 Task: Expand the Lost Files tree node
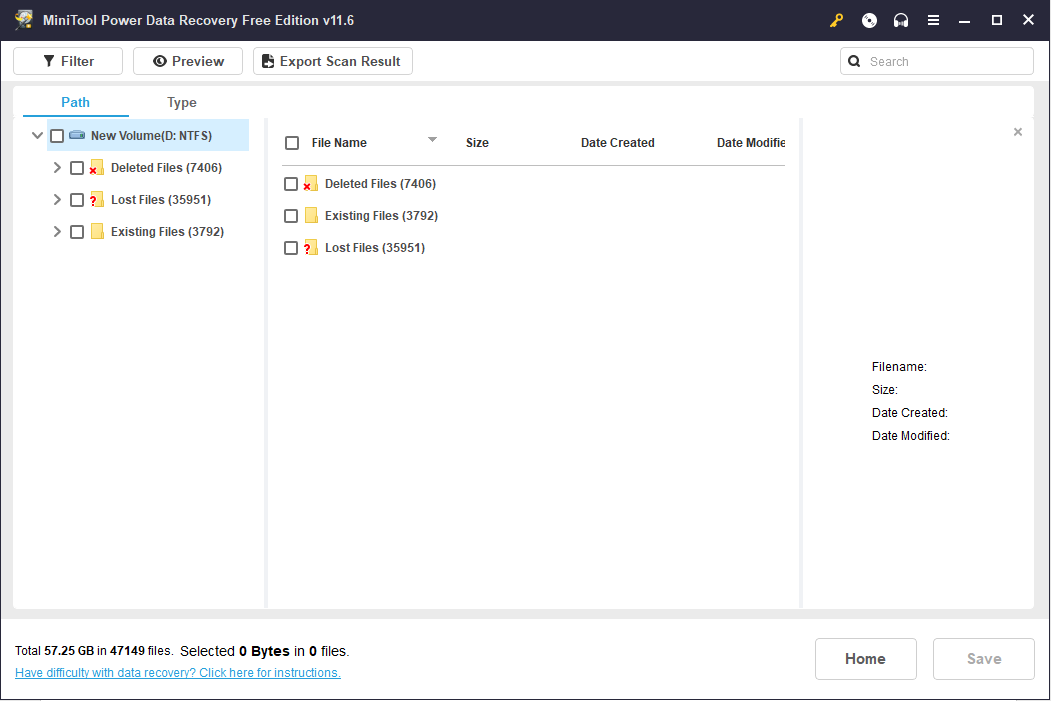click(x=57, y=199)
